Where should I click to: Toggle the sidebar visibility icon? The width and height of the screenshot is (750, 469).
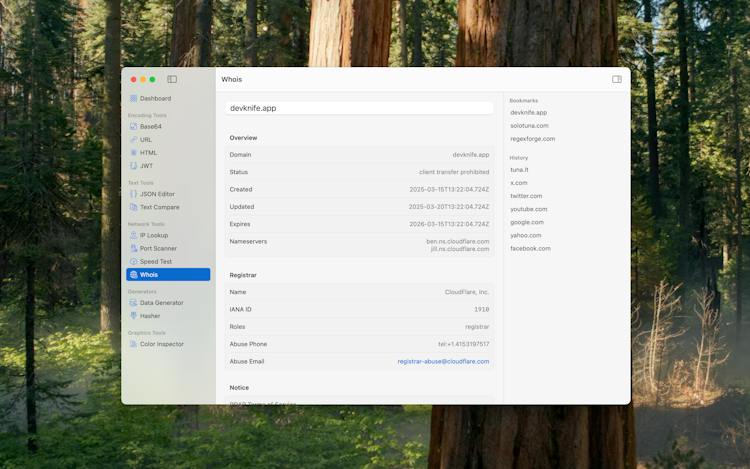(172, 79)
